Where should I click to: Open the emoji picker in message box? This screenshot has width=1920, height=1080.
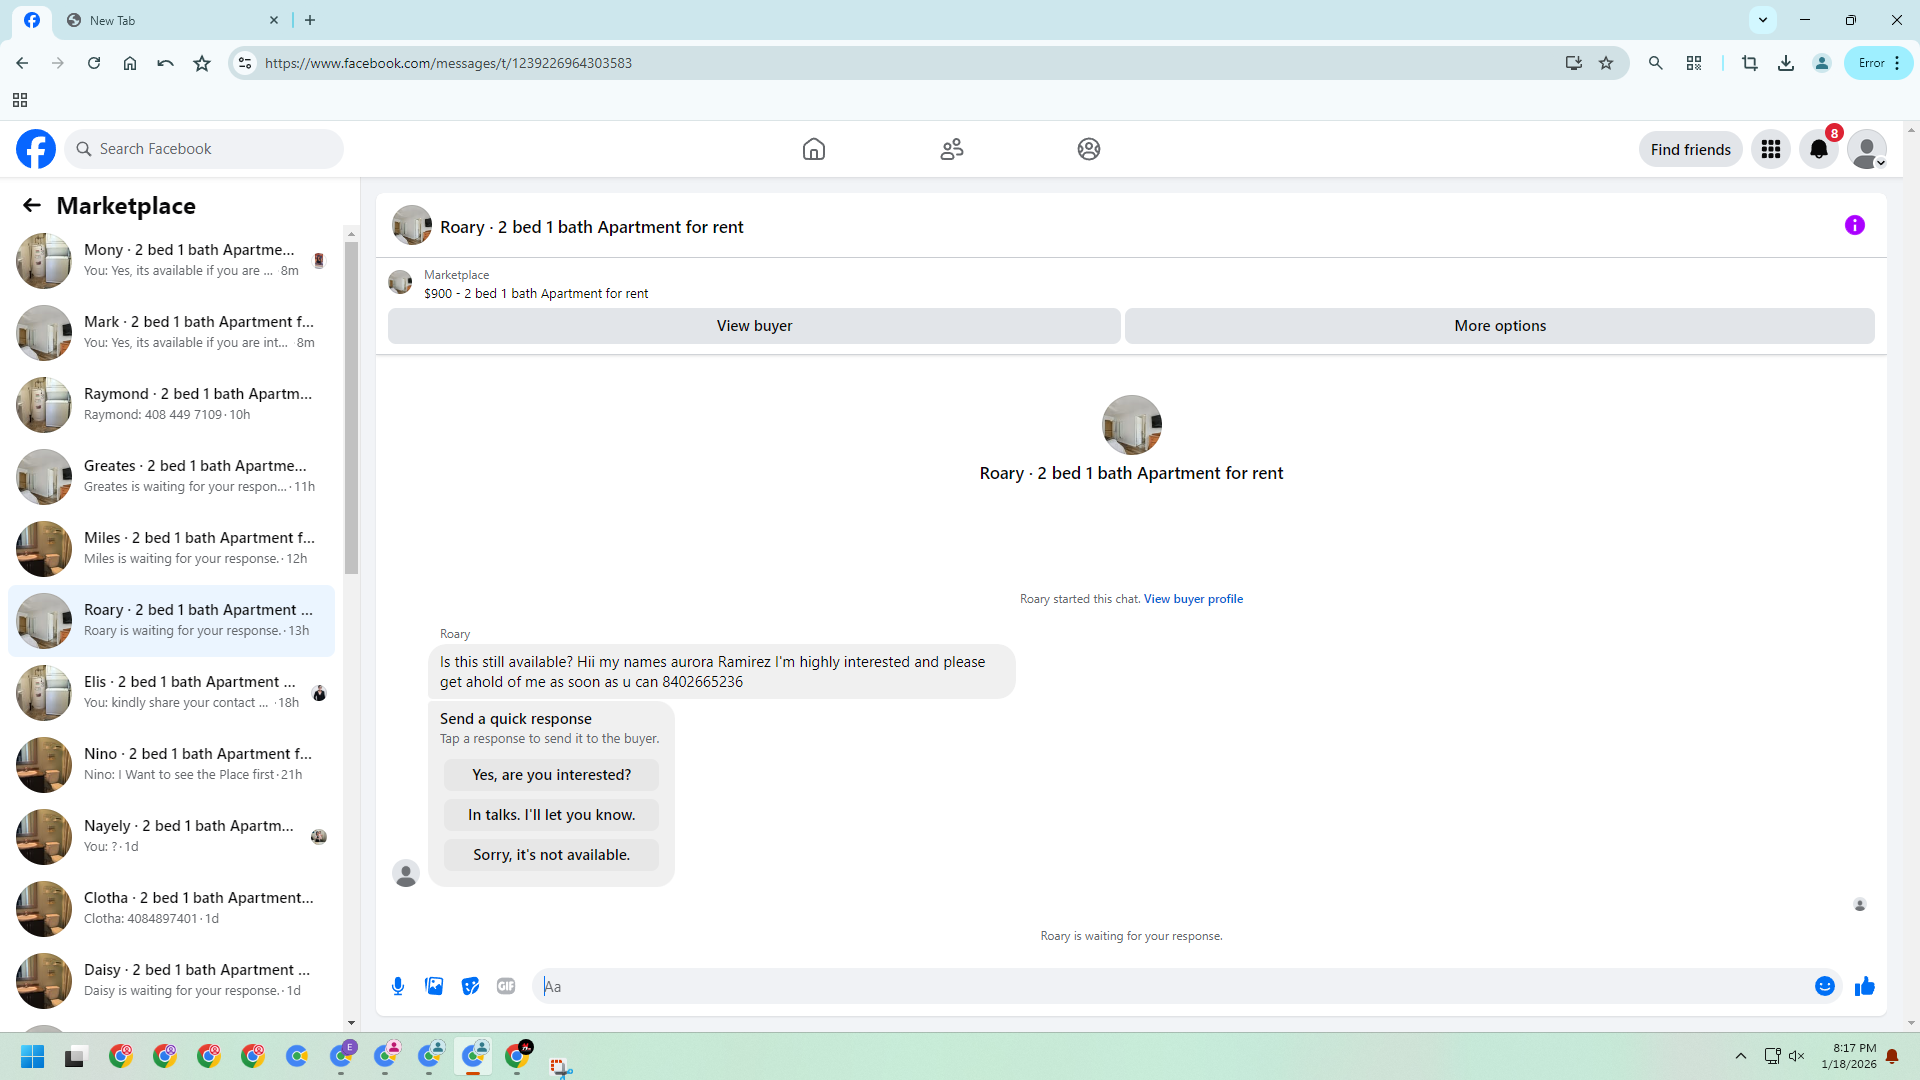[x=1824, y=986]
